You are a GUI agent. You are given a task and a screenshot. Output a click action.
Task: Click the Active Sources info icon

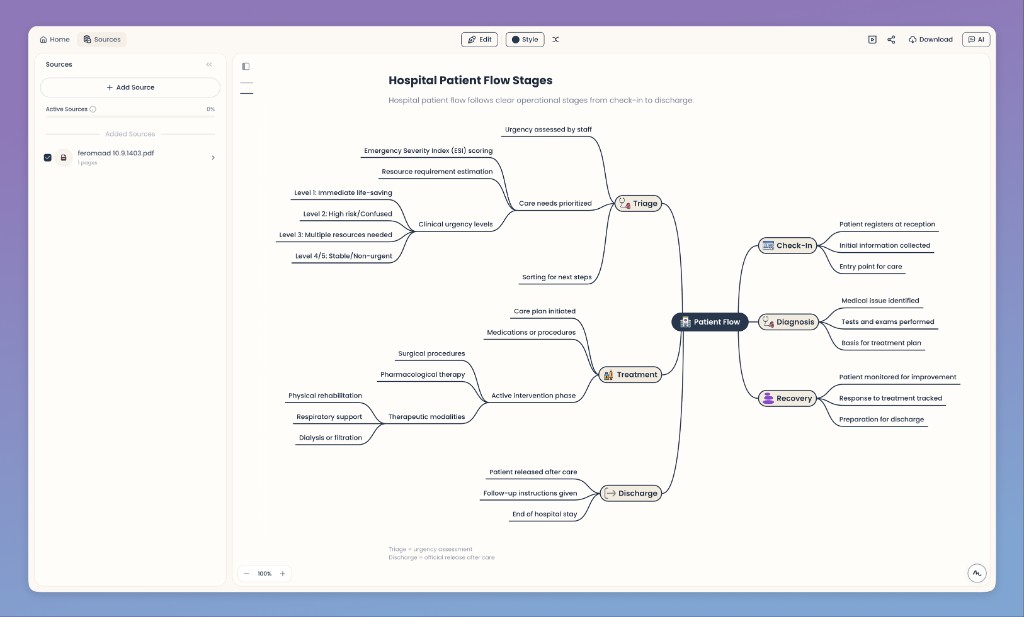[92, 109]
